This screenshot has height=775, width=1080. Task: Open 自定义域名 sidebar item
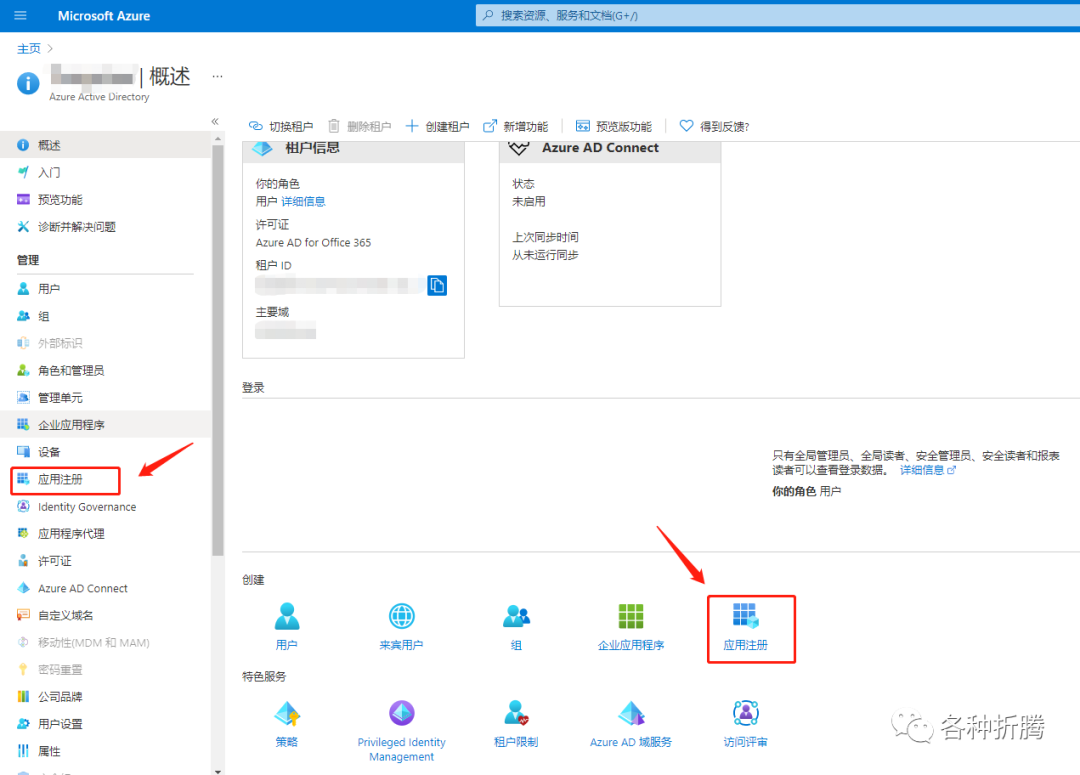pyautogui.click(x=105, y=615)
